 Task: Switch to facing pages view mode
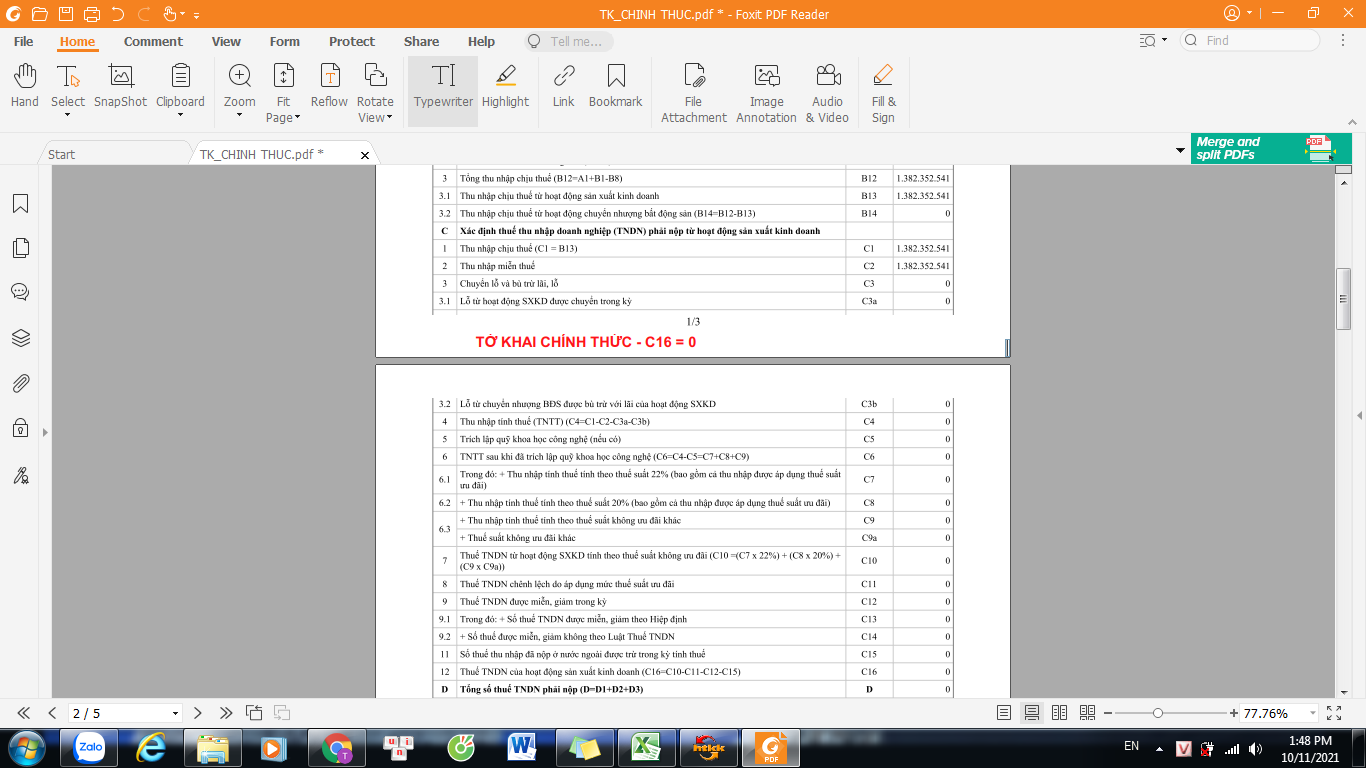click(1060, 713)
